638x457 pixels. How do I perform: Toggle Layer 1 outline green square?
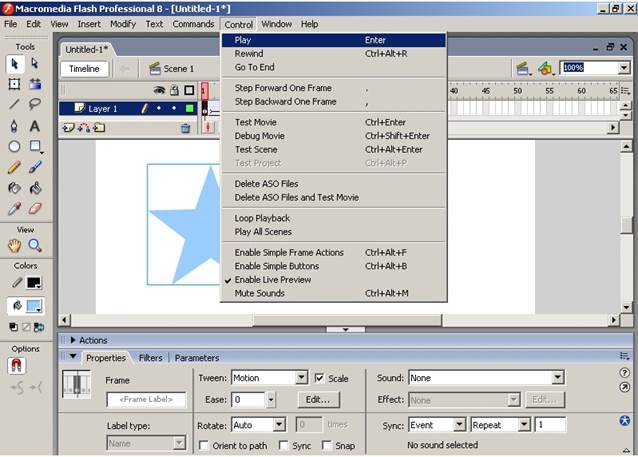pos(189,108)
